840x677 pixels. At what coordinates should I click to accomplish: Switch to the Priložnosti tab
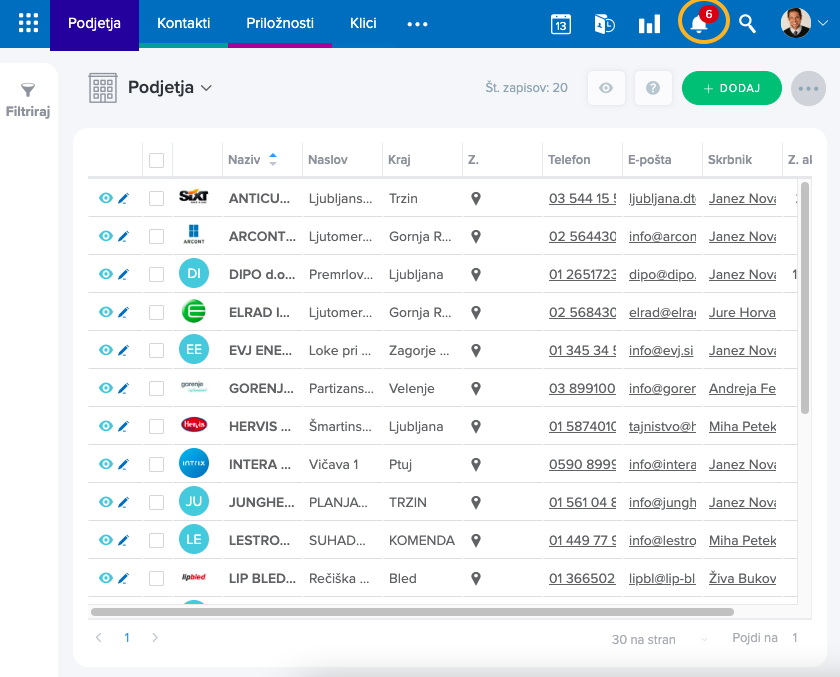(280, 23)
